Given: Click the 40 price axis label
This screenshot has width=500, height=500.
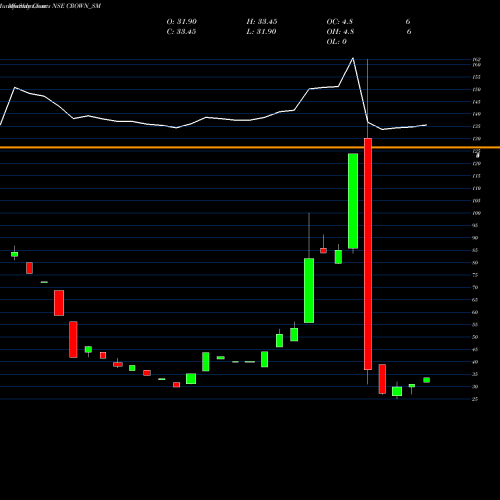Looking at the screenshot, I should point(475,362).
